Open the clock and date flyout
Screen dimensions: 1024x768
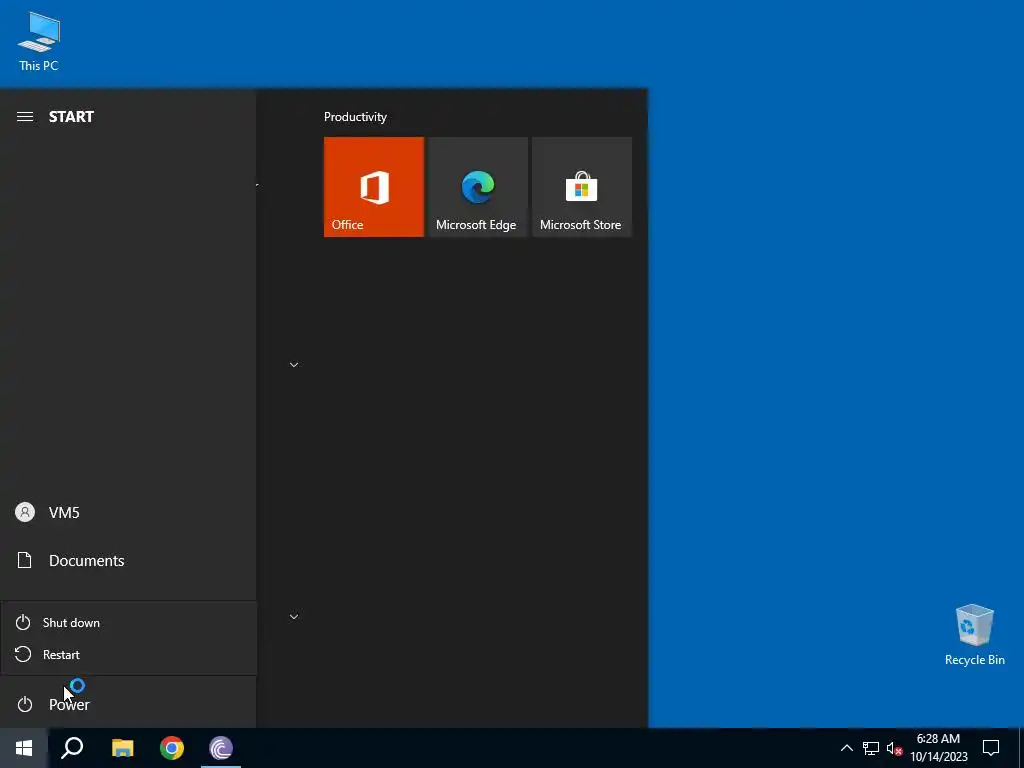coord(938,748)
